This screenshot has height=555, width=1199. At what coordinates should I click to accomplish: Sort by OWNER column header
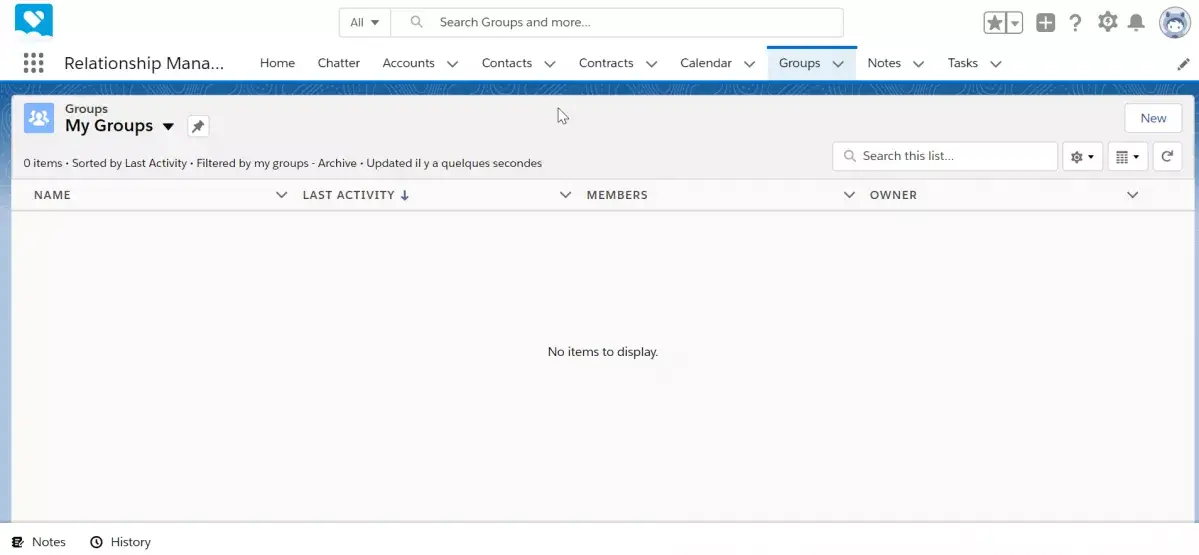893,195
